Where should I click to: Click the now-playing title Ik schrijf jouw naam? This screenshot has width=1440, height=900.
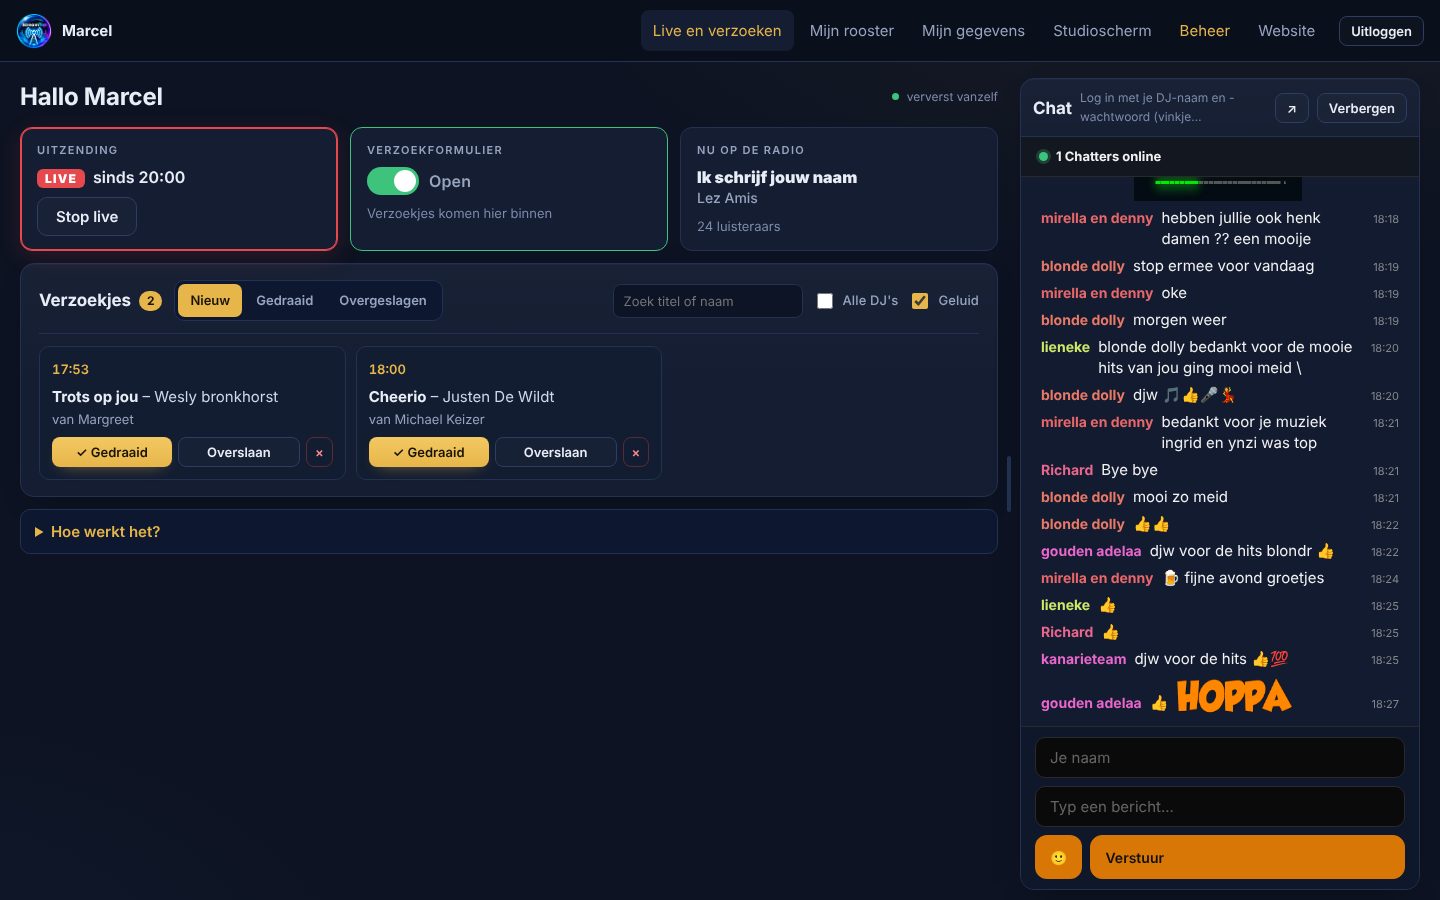pyautogui.click(x=777, y=177)
